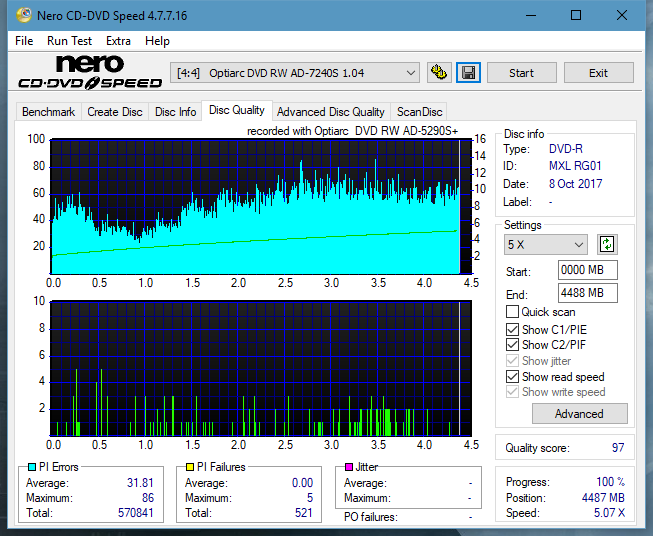
Task: Switch to the Disc Info tab
Action: tap(175, 112)
